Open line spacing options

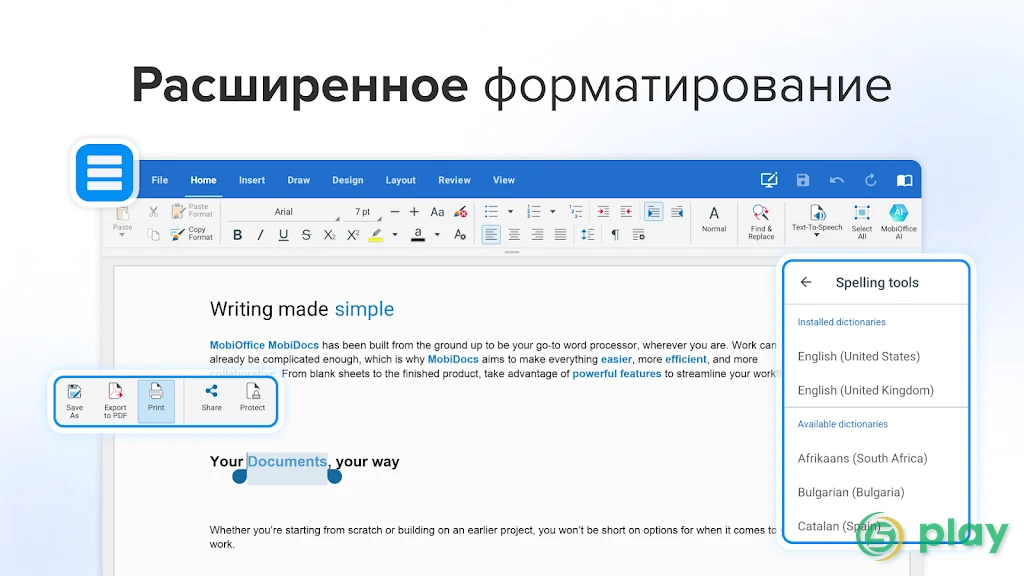(588, 235)
